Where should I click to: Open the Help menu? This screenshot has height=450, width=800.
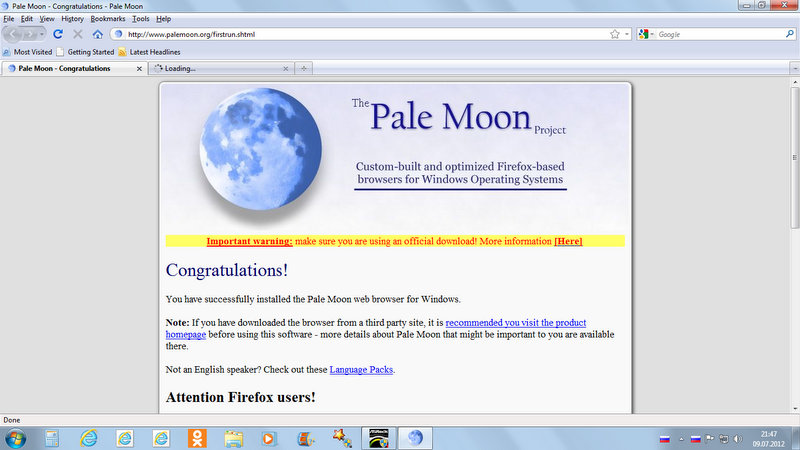(163, 19)
